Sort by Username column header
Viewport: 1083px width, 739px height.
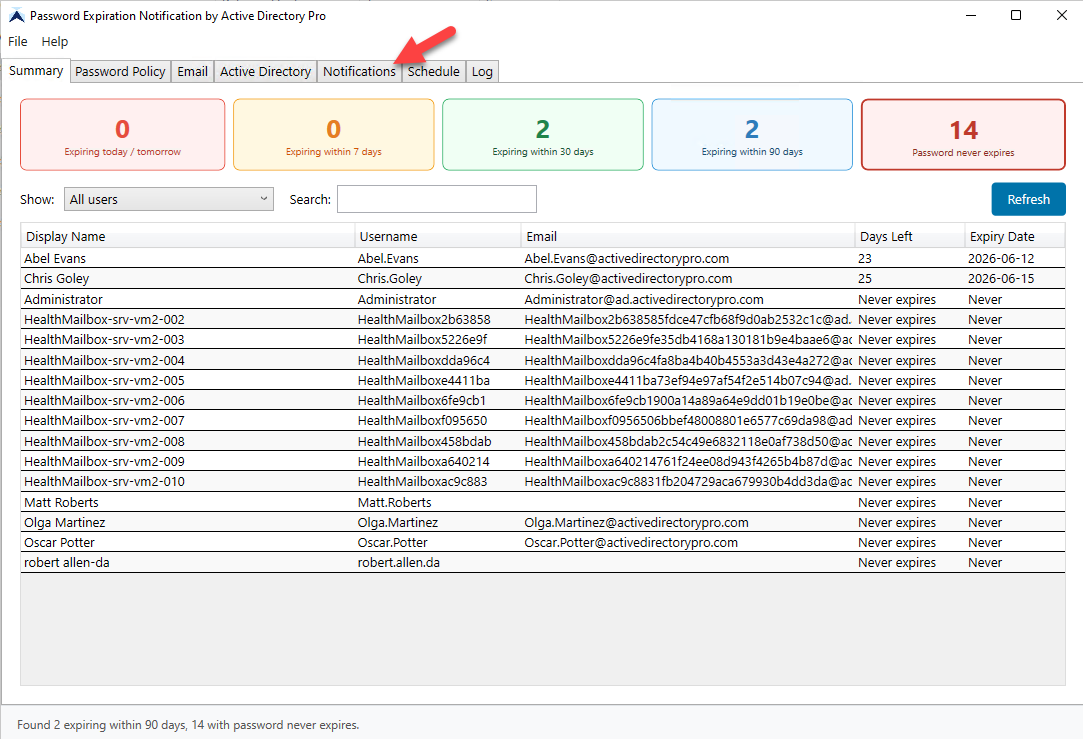click(x=437, y=236)
